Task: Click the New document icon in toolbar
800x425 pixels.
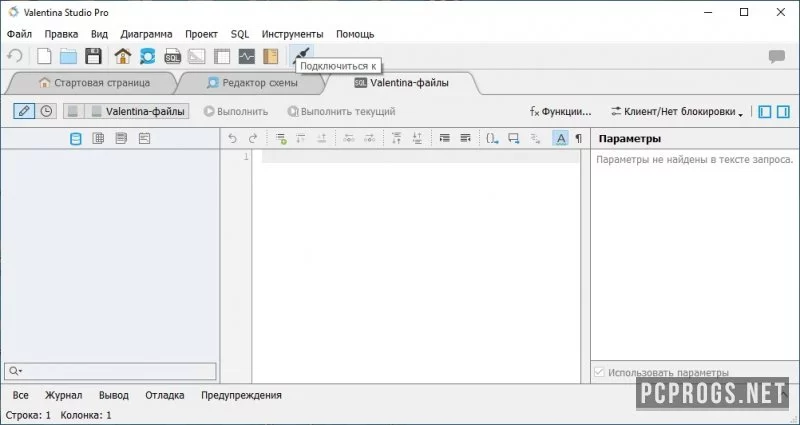Action: pos(44,56)
